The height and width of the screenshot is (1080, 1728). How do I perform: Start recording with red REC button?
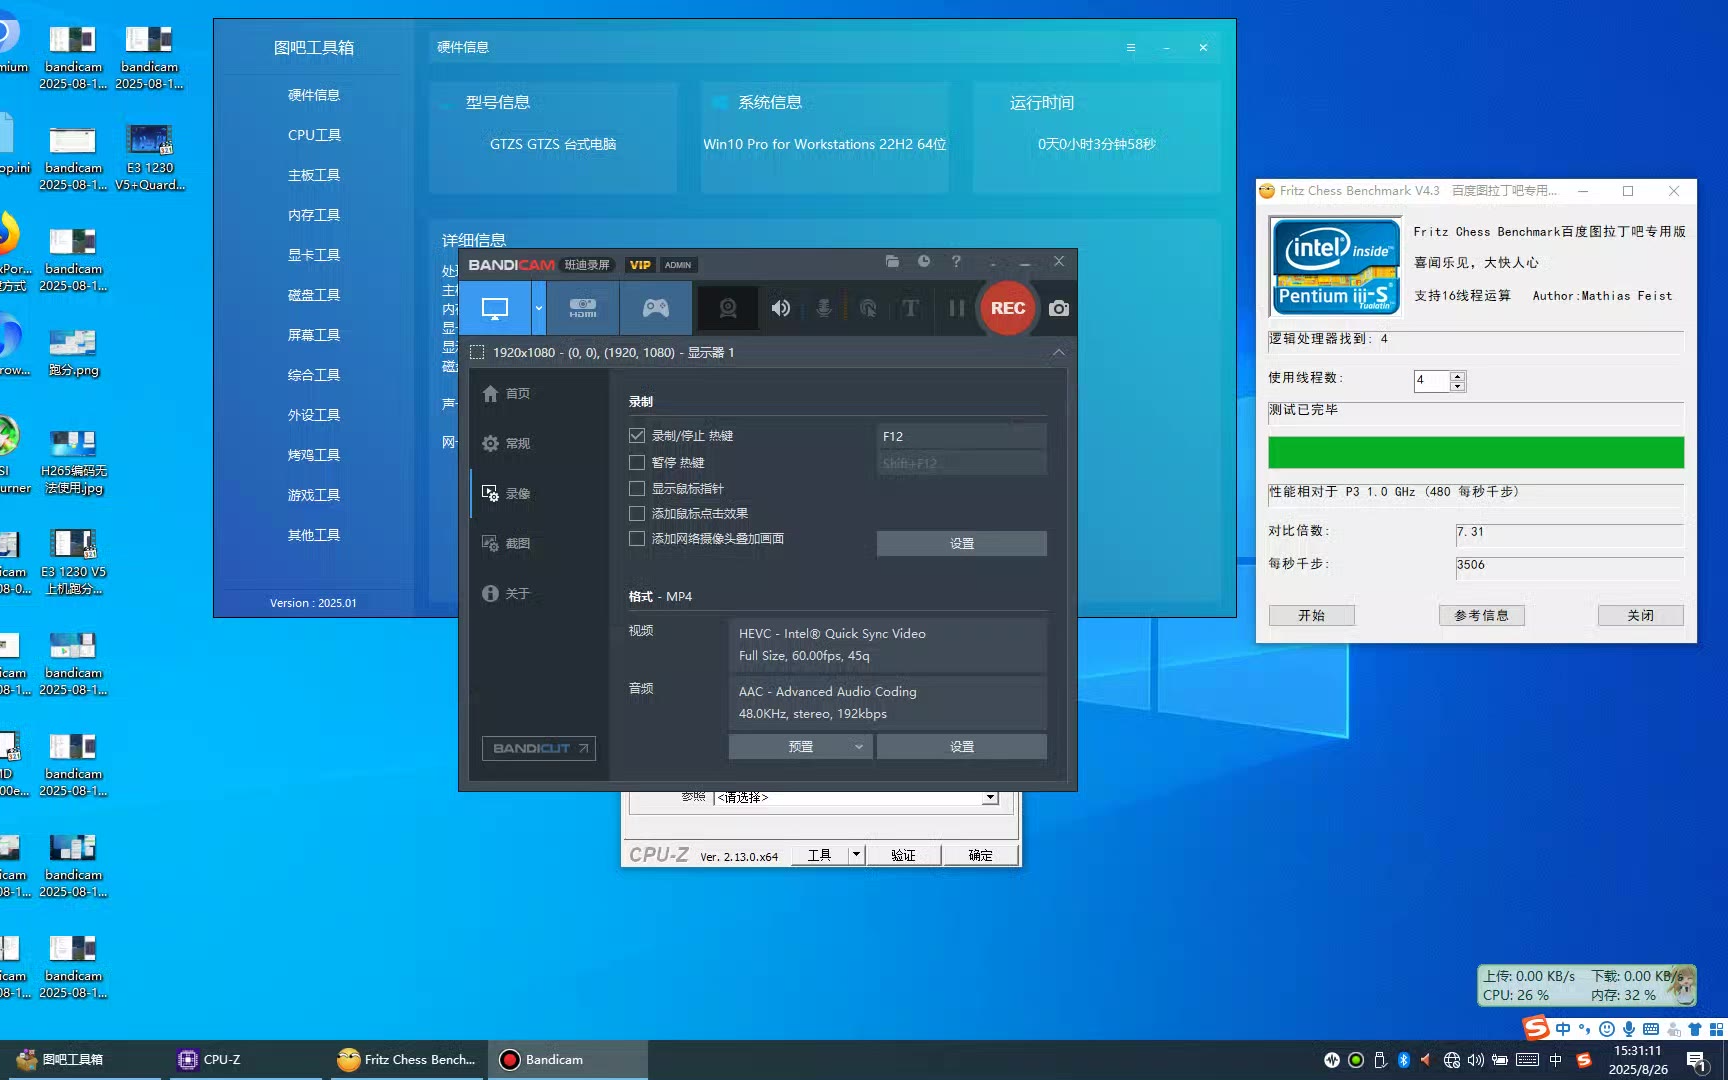coord(1008,308)
